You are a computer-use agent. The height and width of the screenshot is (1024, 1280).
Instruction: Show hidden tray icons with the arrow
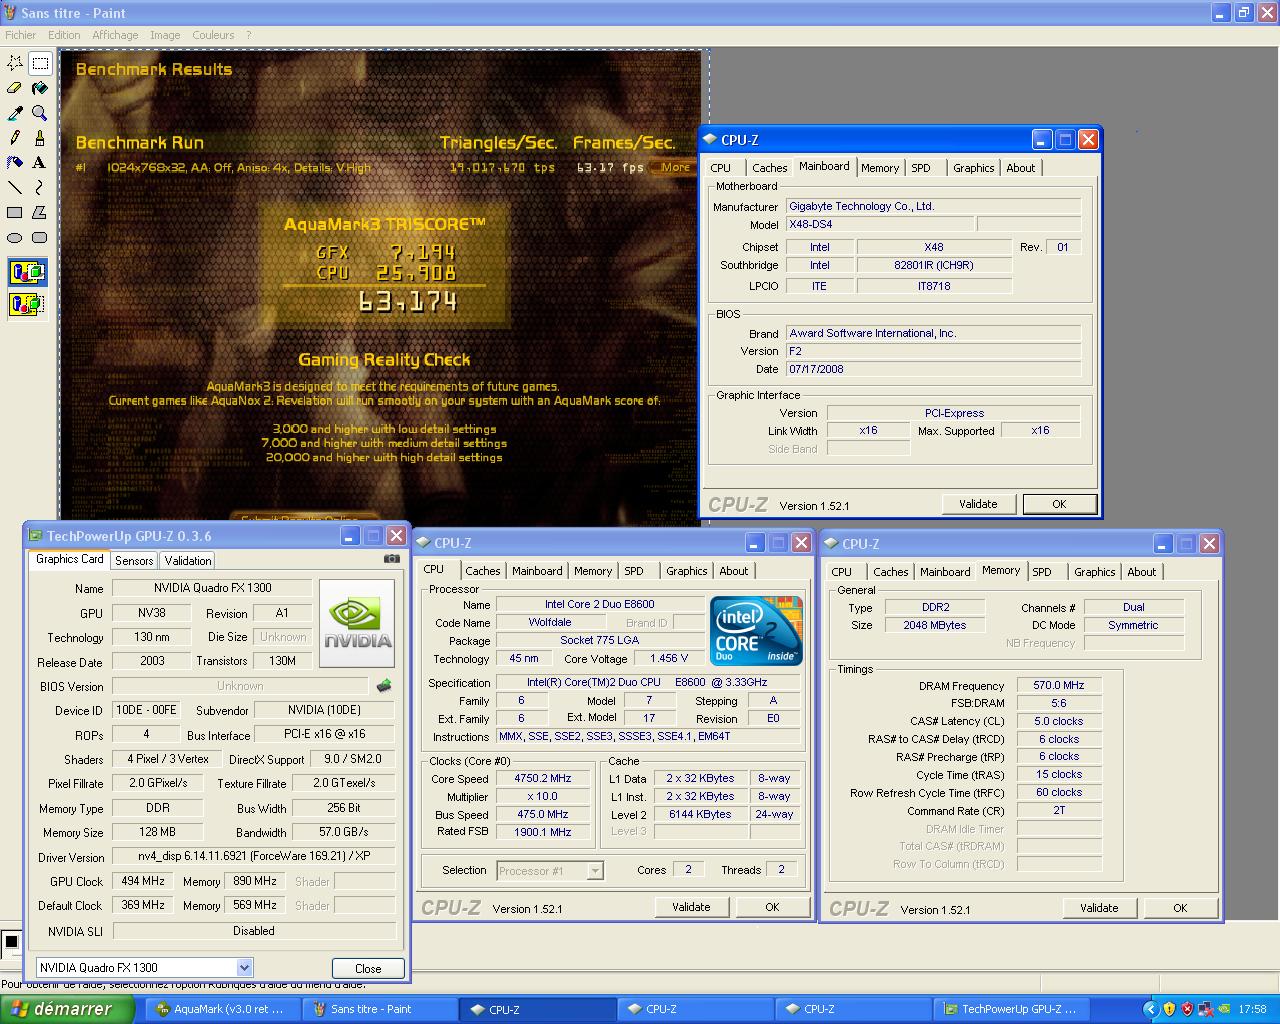point(1150,1009)
